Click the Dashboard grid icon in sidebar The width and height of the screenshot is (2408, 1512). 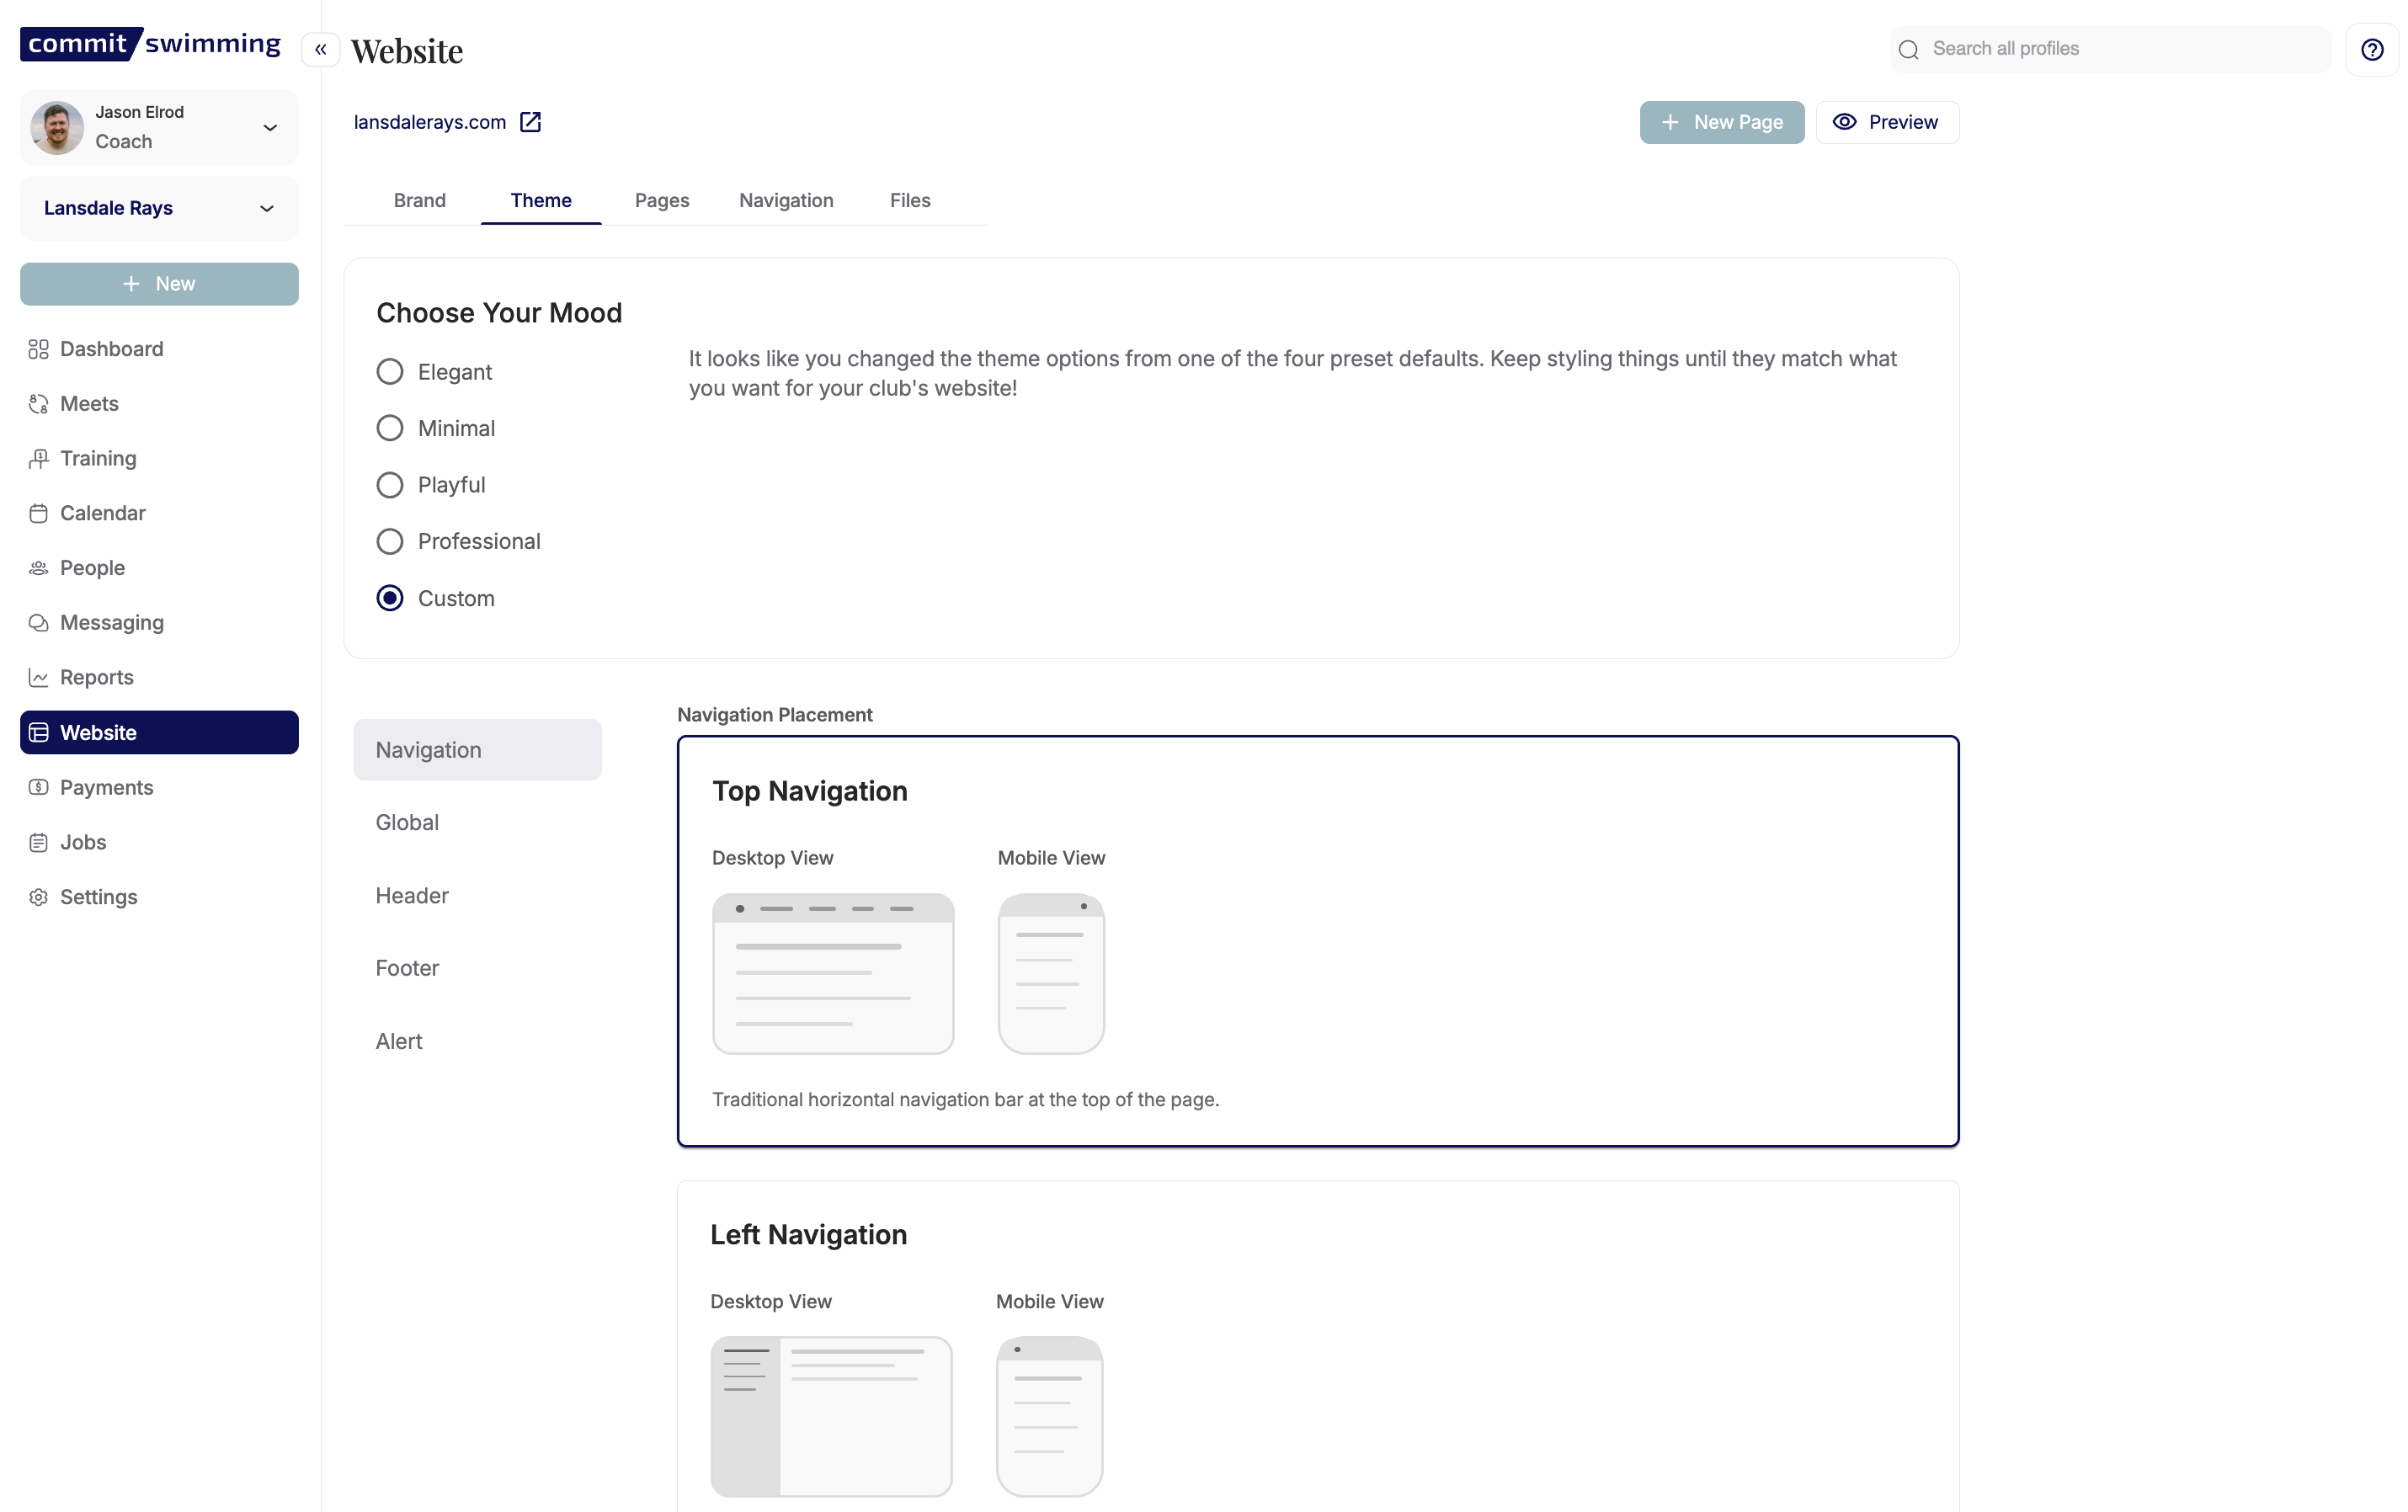click(38, 349)
